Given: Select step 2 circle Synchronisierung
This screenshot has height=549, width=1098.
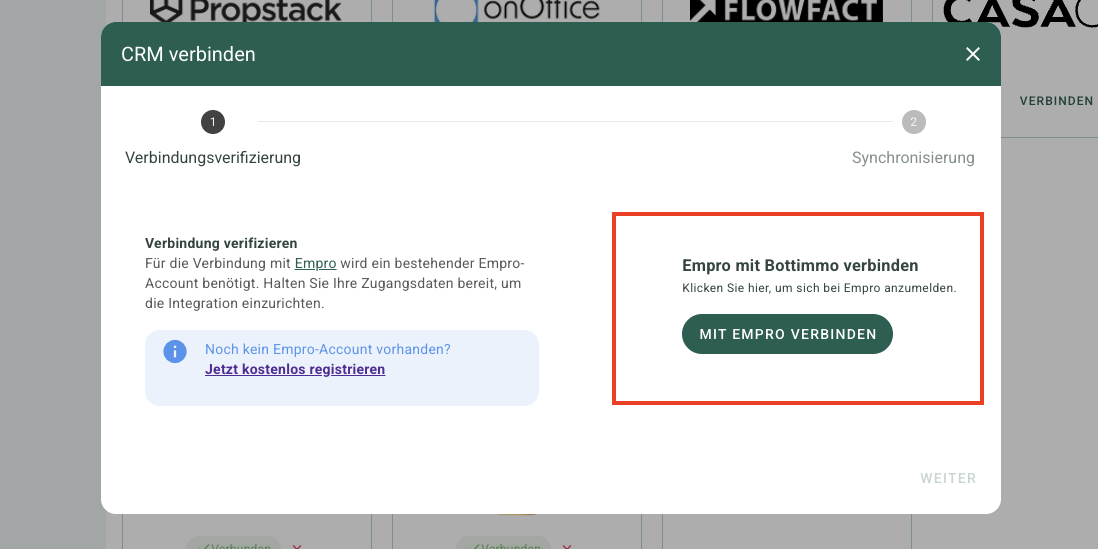Looking at the screenshot, I should click(913, 123).
